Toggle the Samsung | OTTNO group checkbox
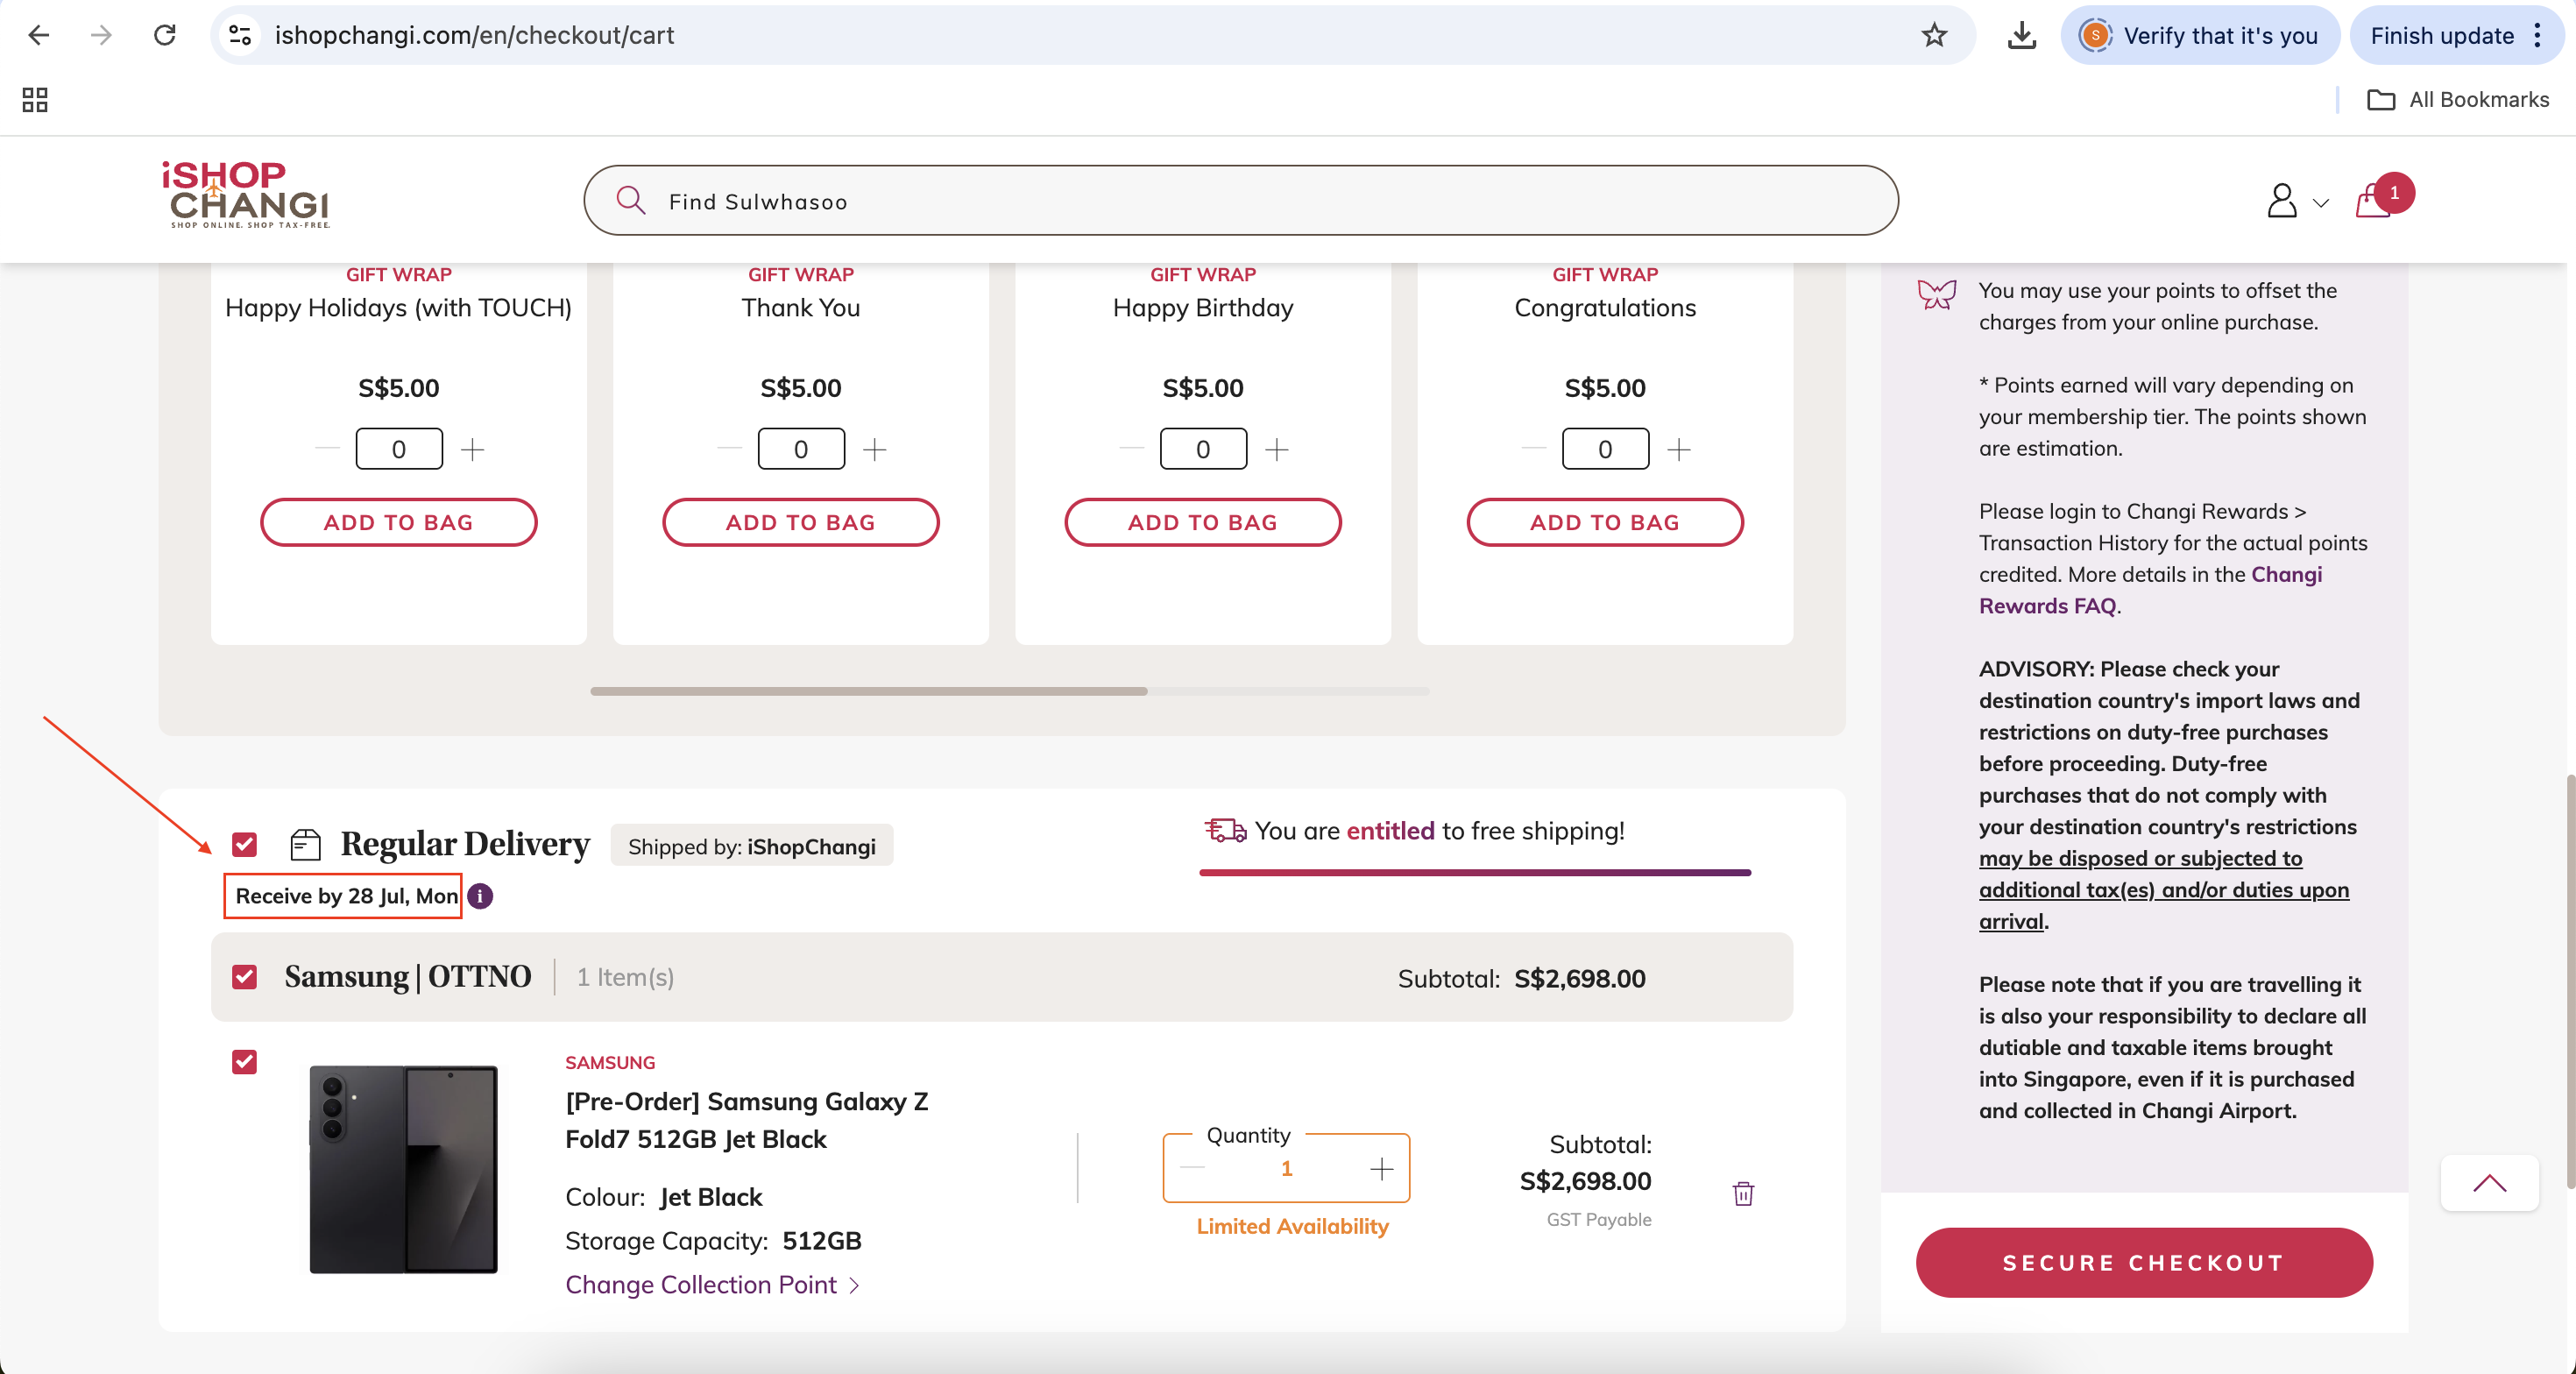This screenshot has width=2576, height=1374. [245, 977]
